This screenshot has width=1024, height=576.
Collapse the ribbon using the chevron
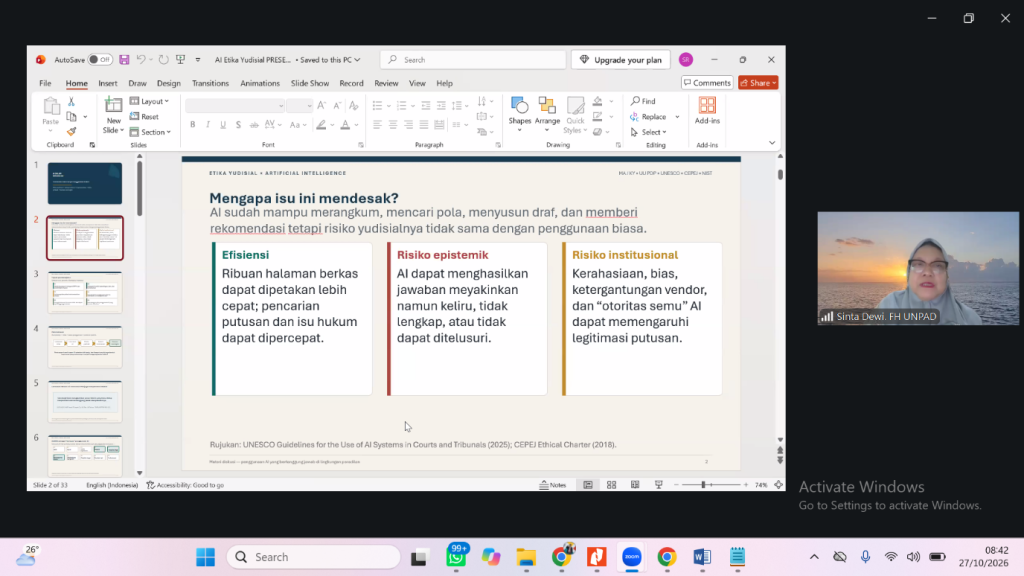[x=772, y=143]
